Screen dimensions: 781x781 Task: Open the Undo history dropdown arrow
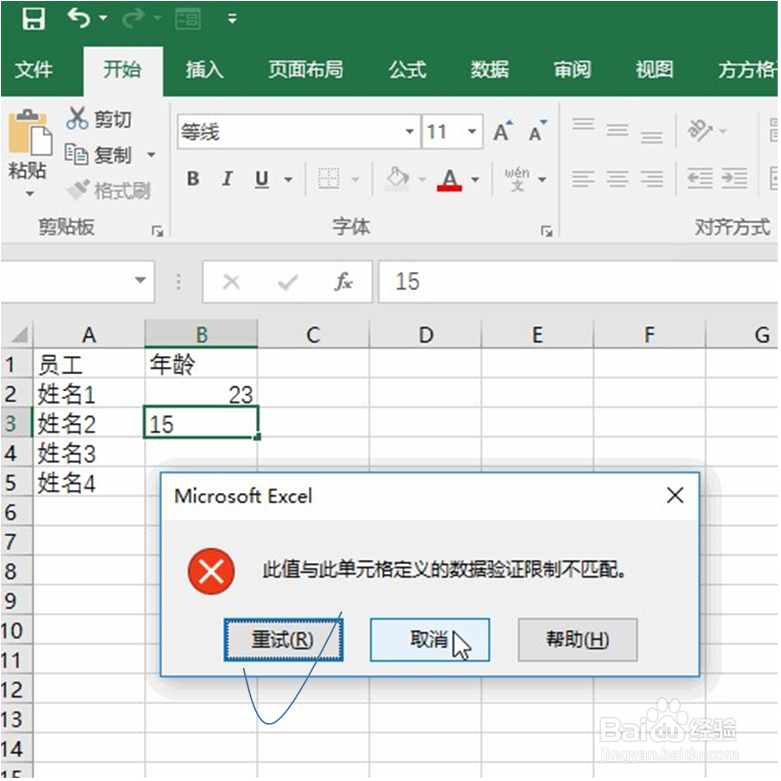103,18
